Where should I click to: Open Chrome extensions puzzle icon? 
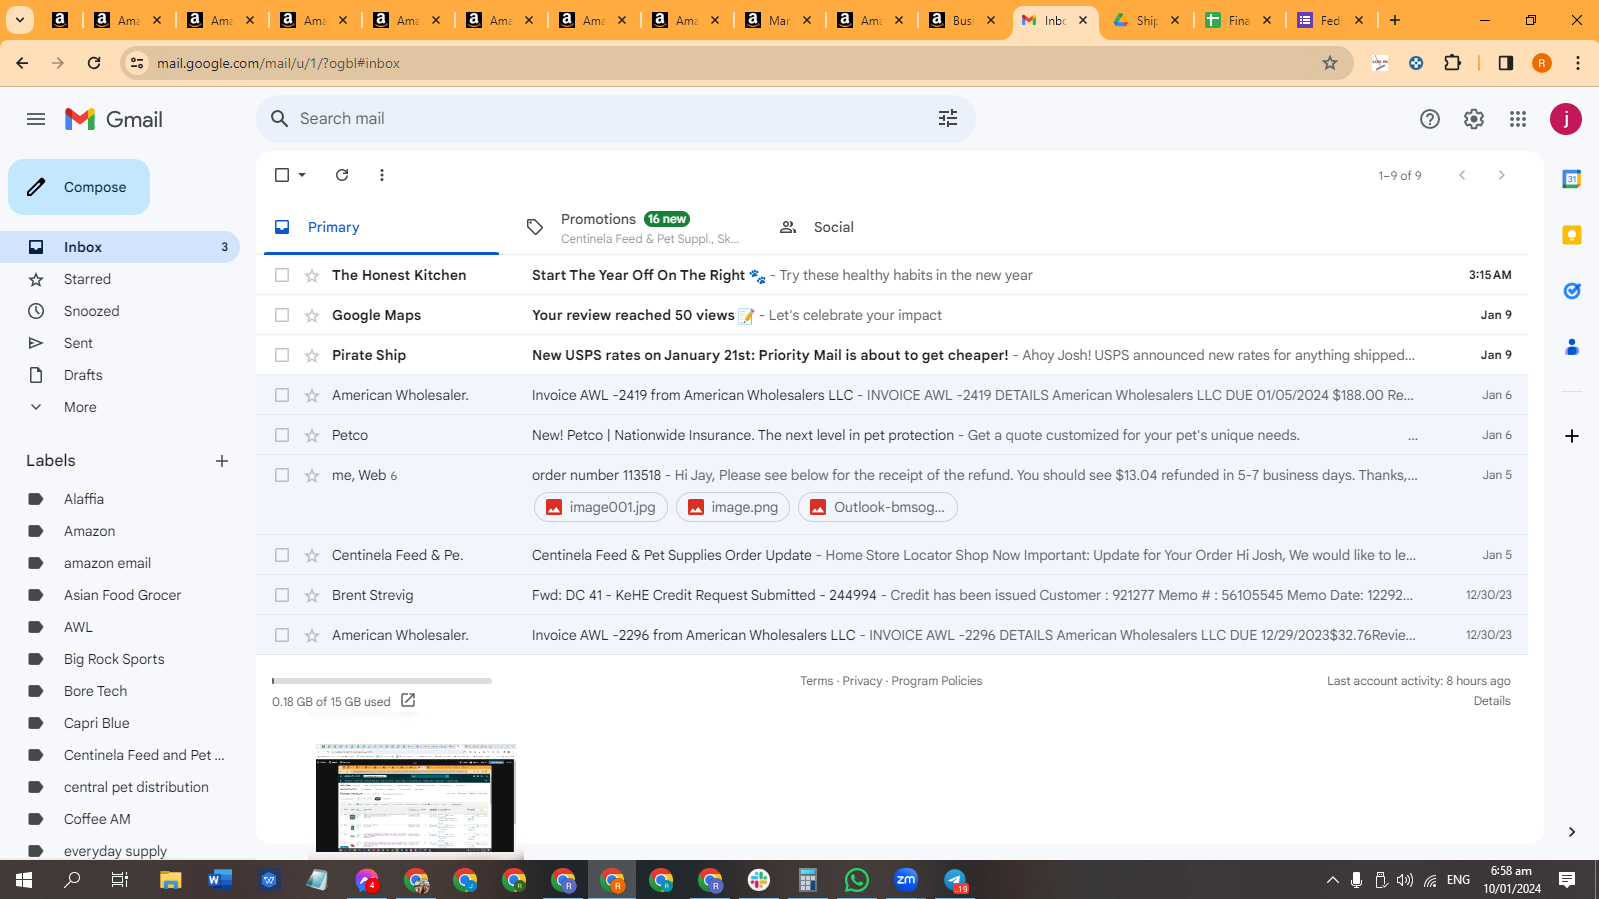click(x=1453, y=63)
